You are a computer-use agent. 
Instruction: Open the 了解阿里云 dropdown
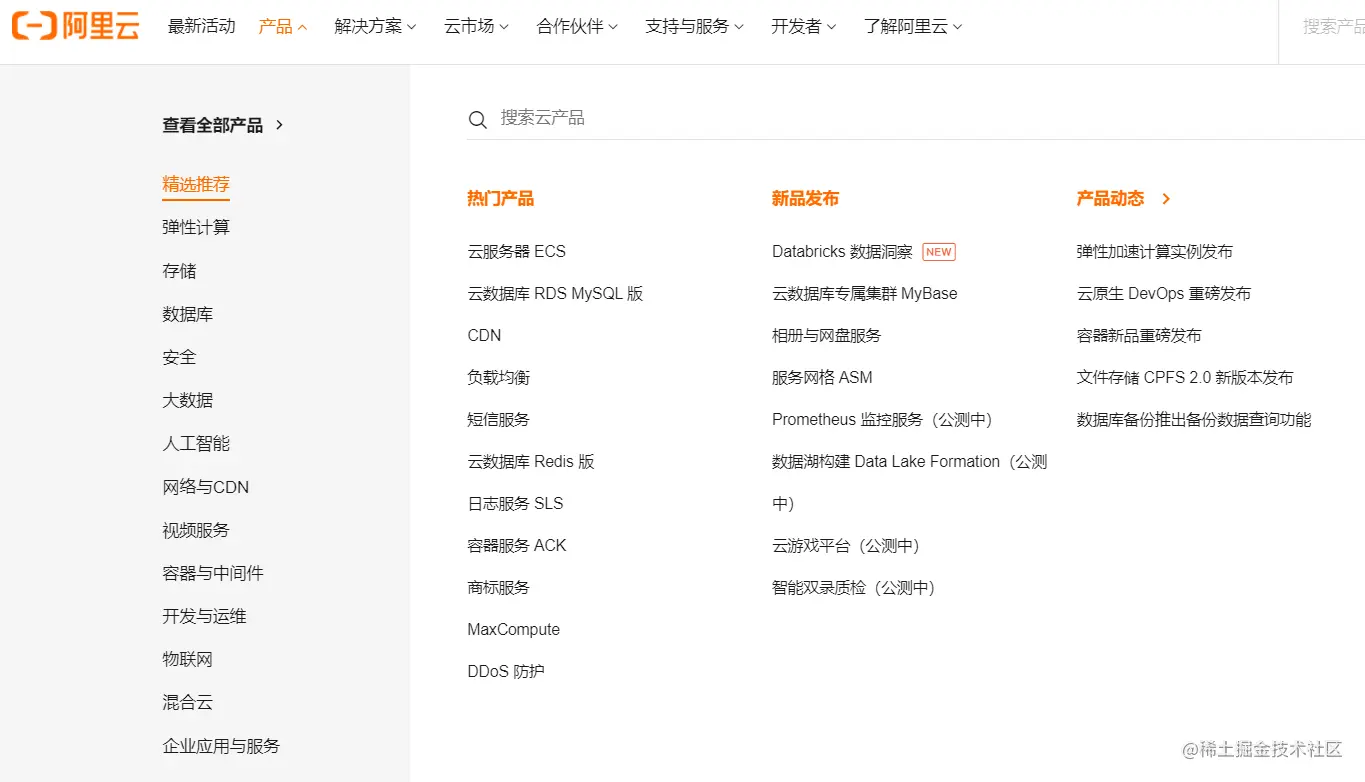tap(913, 27)
